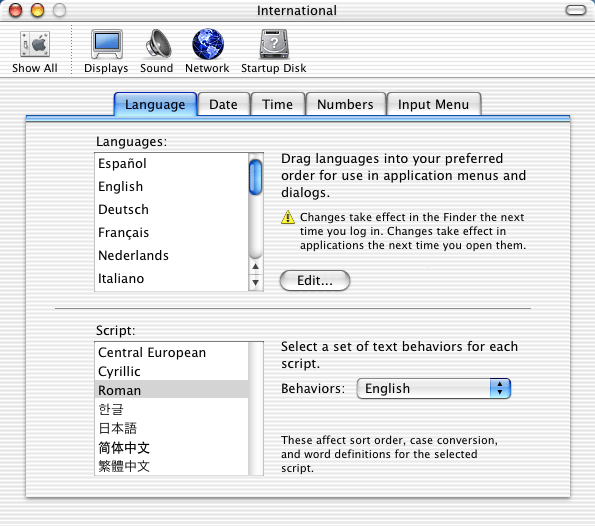This screenshot has width=595, height=526.
Task: Click the Show All preferences icon
Action: (35, 45)
